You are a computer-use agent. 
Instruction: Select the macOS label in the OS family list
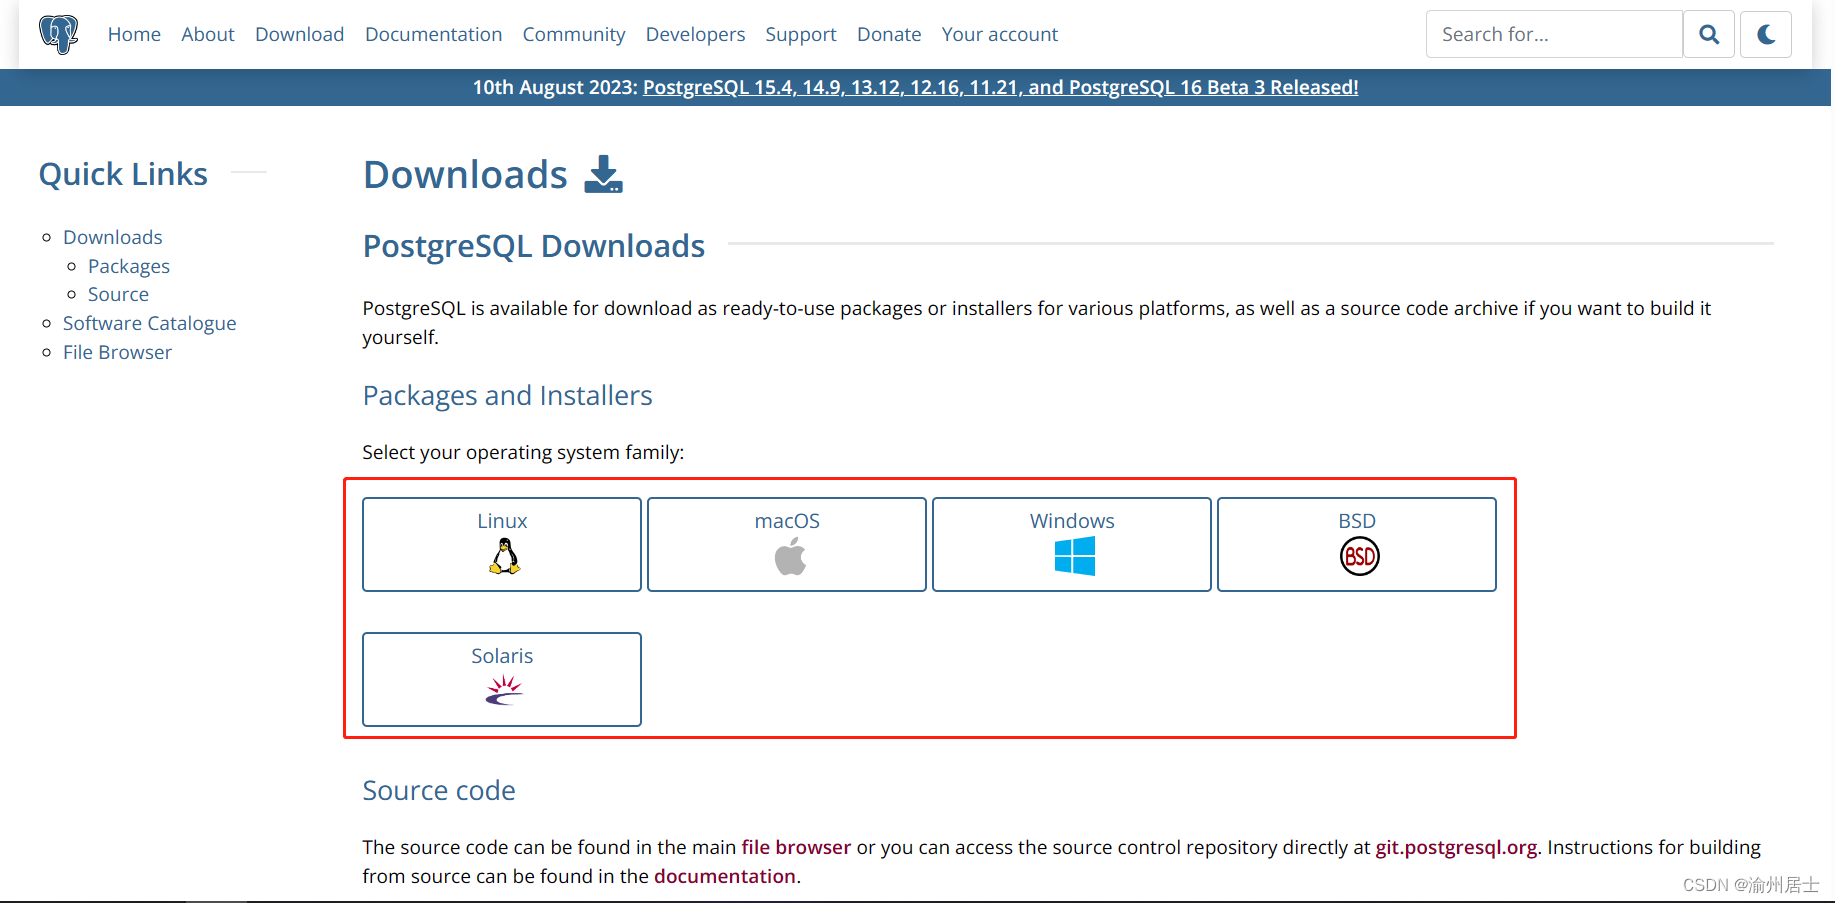787,521
